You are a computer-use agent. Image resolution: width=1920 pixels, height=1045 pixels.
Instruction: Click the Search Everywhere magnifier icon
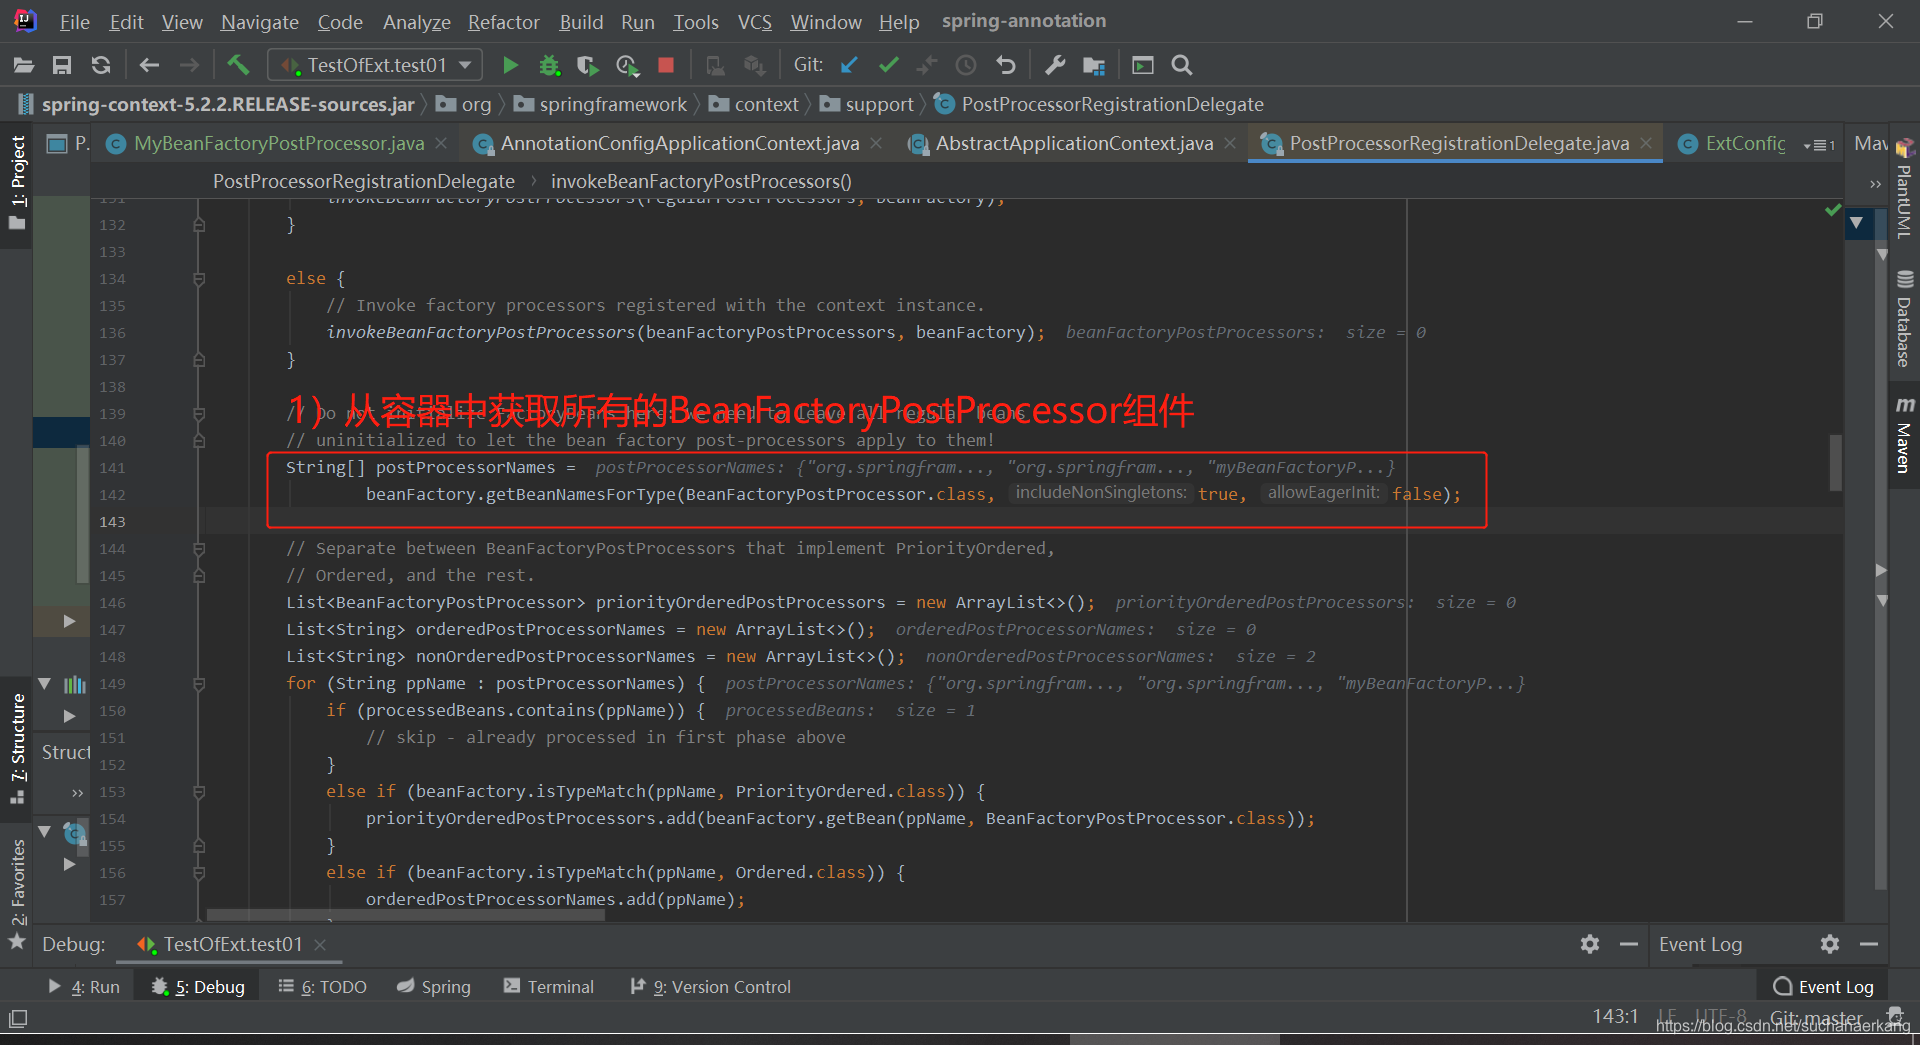[x=1182, y=65]
